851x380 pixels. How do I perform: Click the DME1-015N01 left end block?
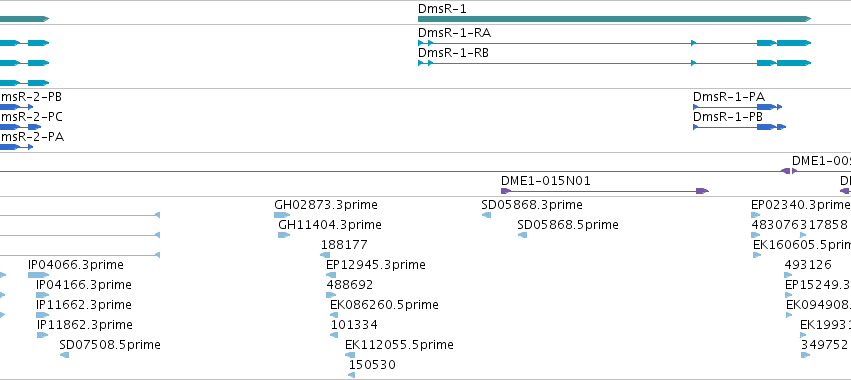tap(506, 191)
